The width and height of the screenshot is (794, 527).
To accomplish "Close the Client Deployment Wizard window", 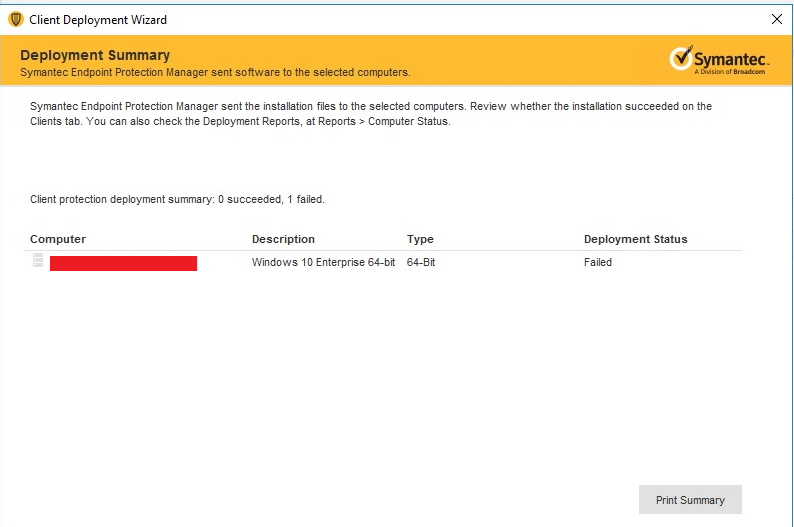I will (776, 19).
